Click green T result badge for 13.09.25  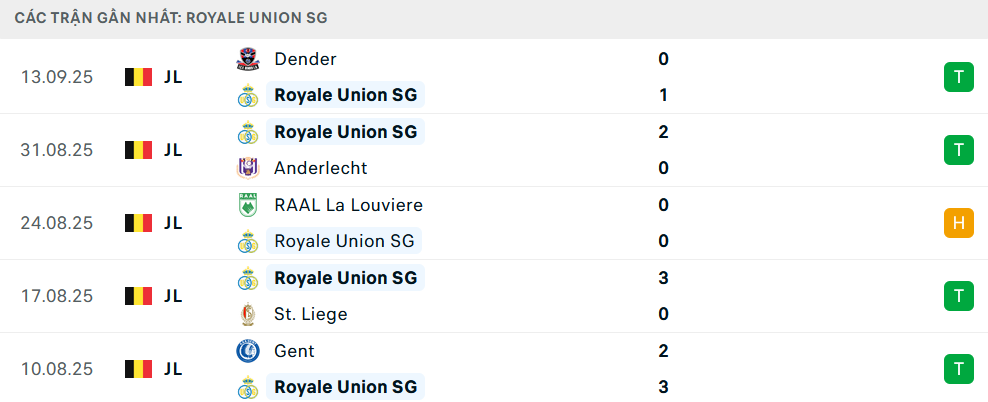[958, 77]
